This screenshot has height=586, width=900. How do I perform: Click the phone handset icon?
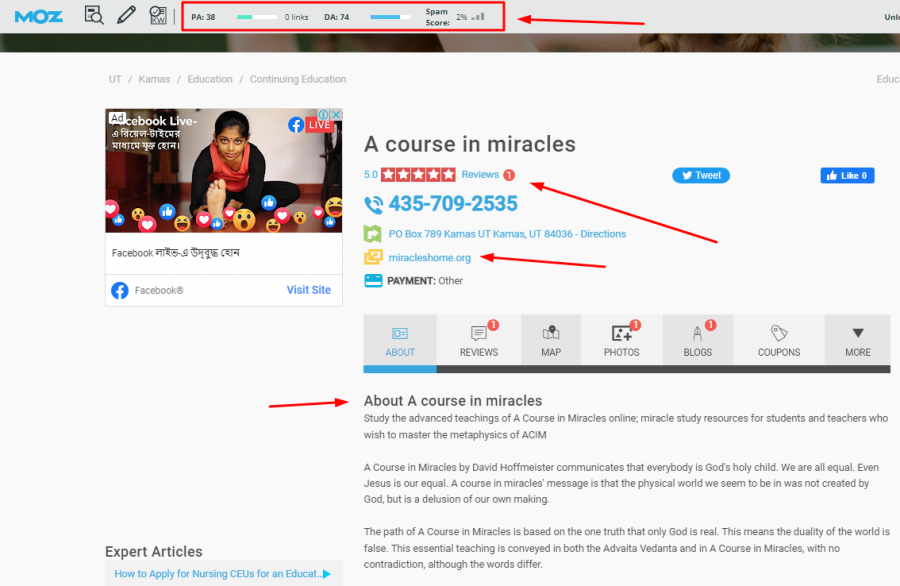click(x=374, y=204)
